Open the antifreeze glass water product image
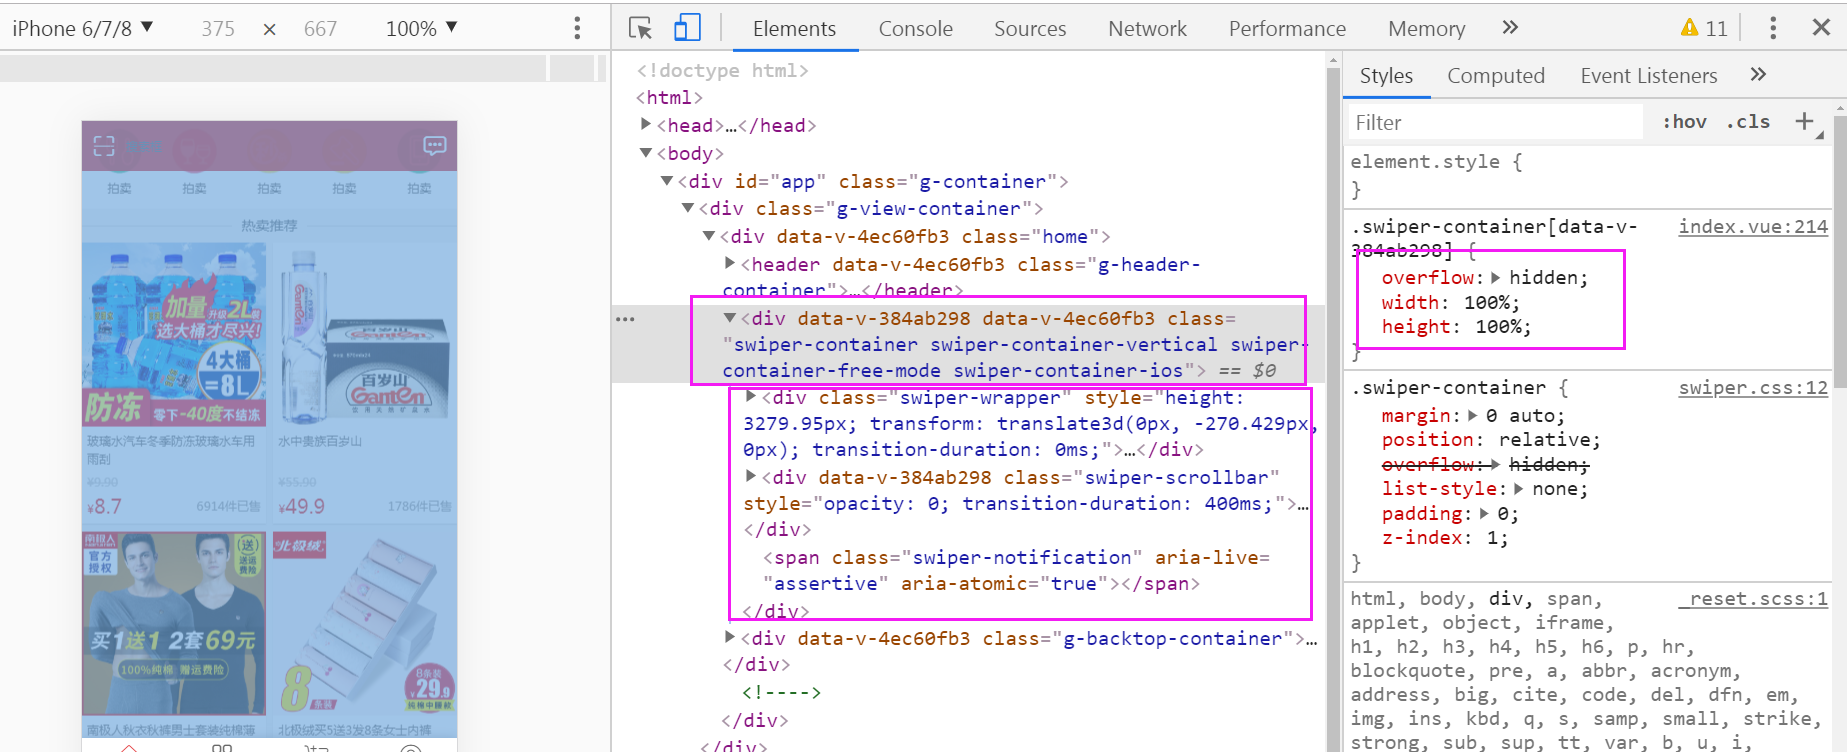 tap(174, 335)
